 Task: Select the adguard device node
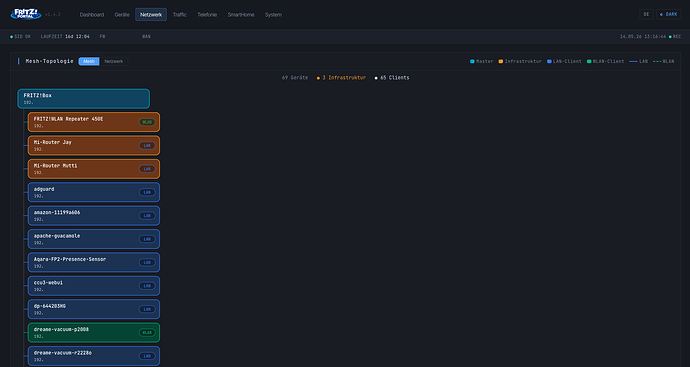click(x=94, y=192)
